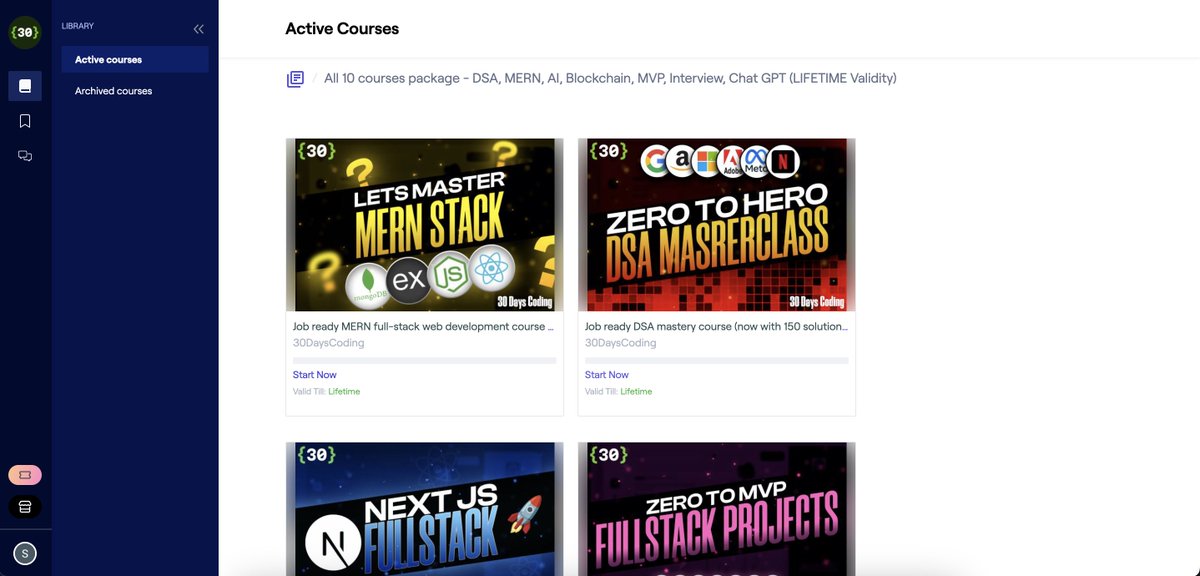Collapse the Library panel with double chevron
The image size is (1200, 576).
198,29
